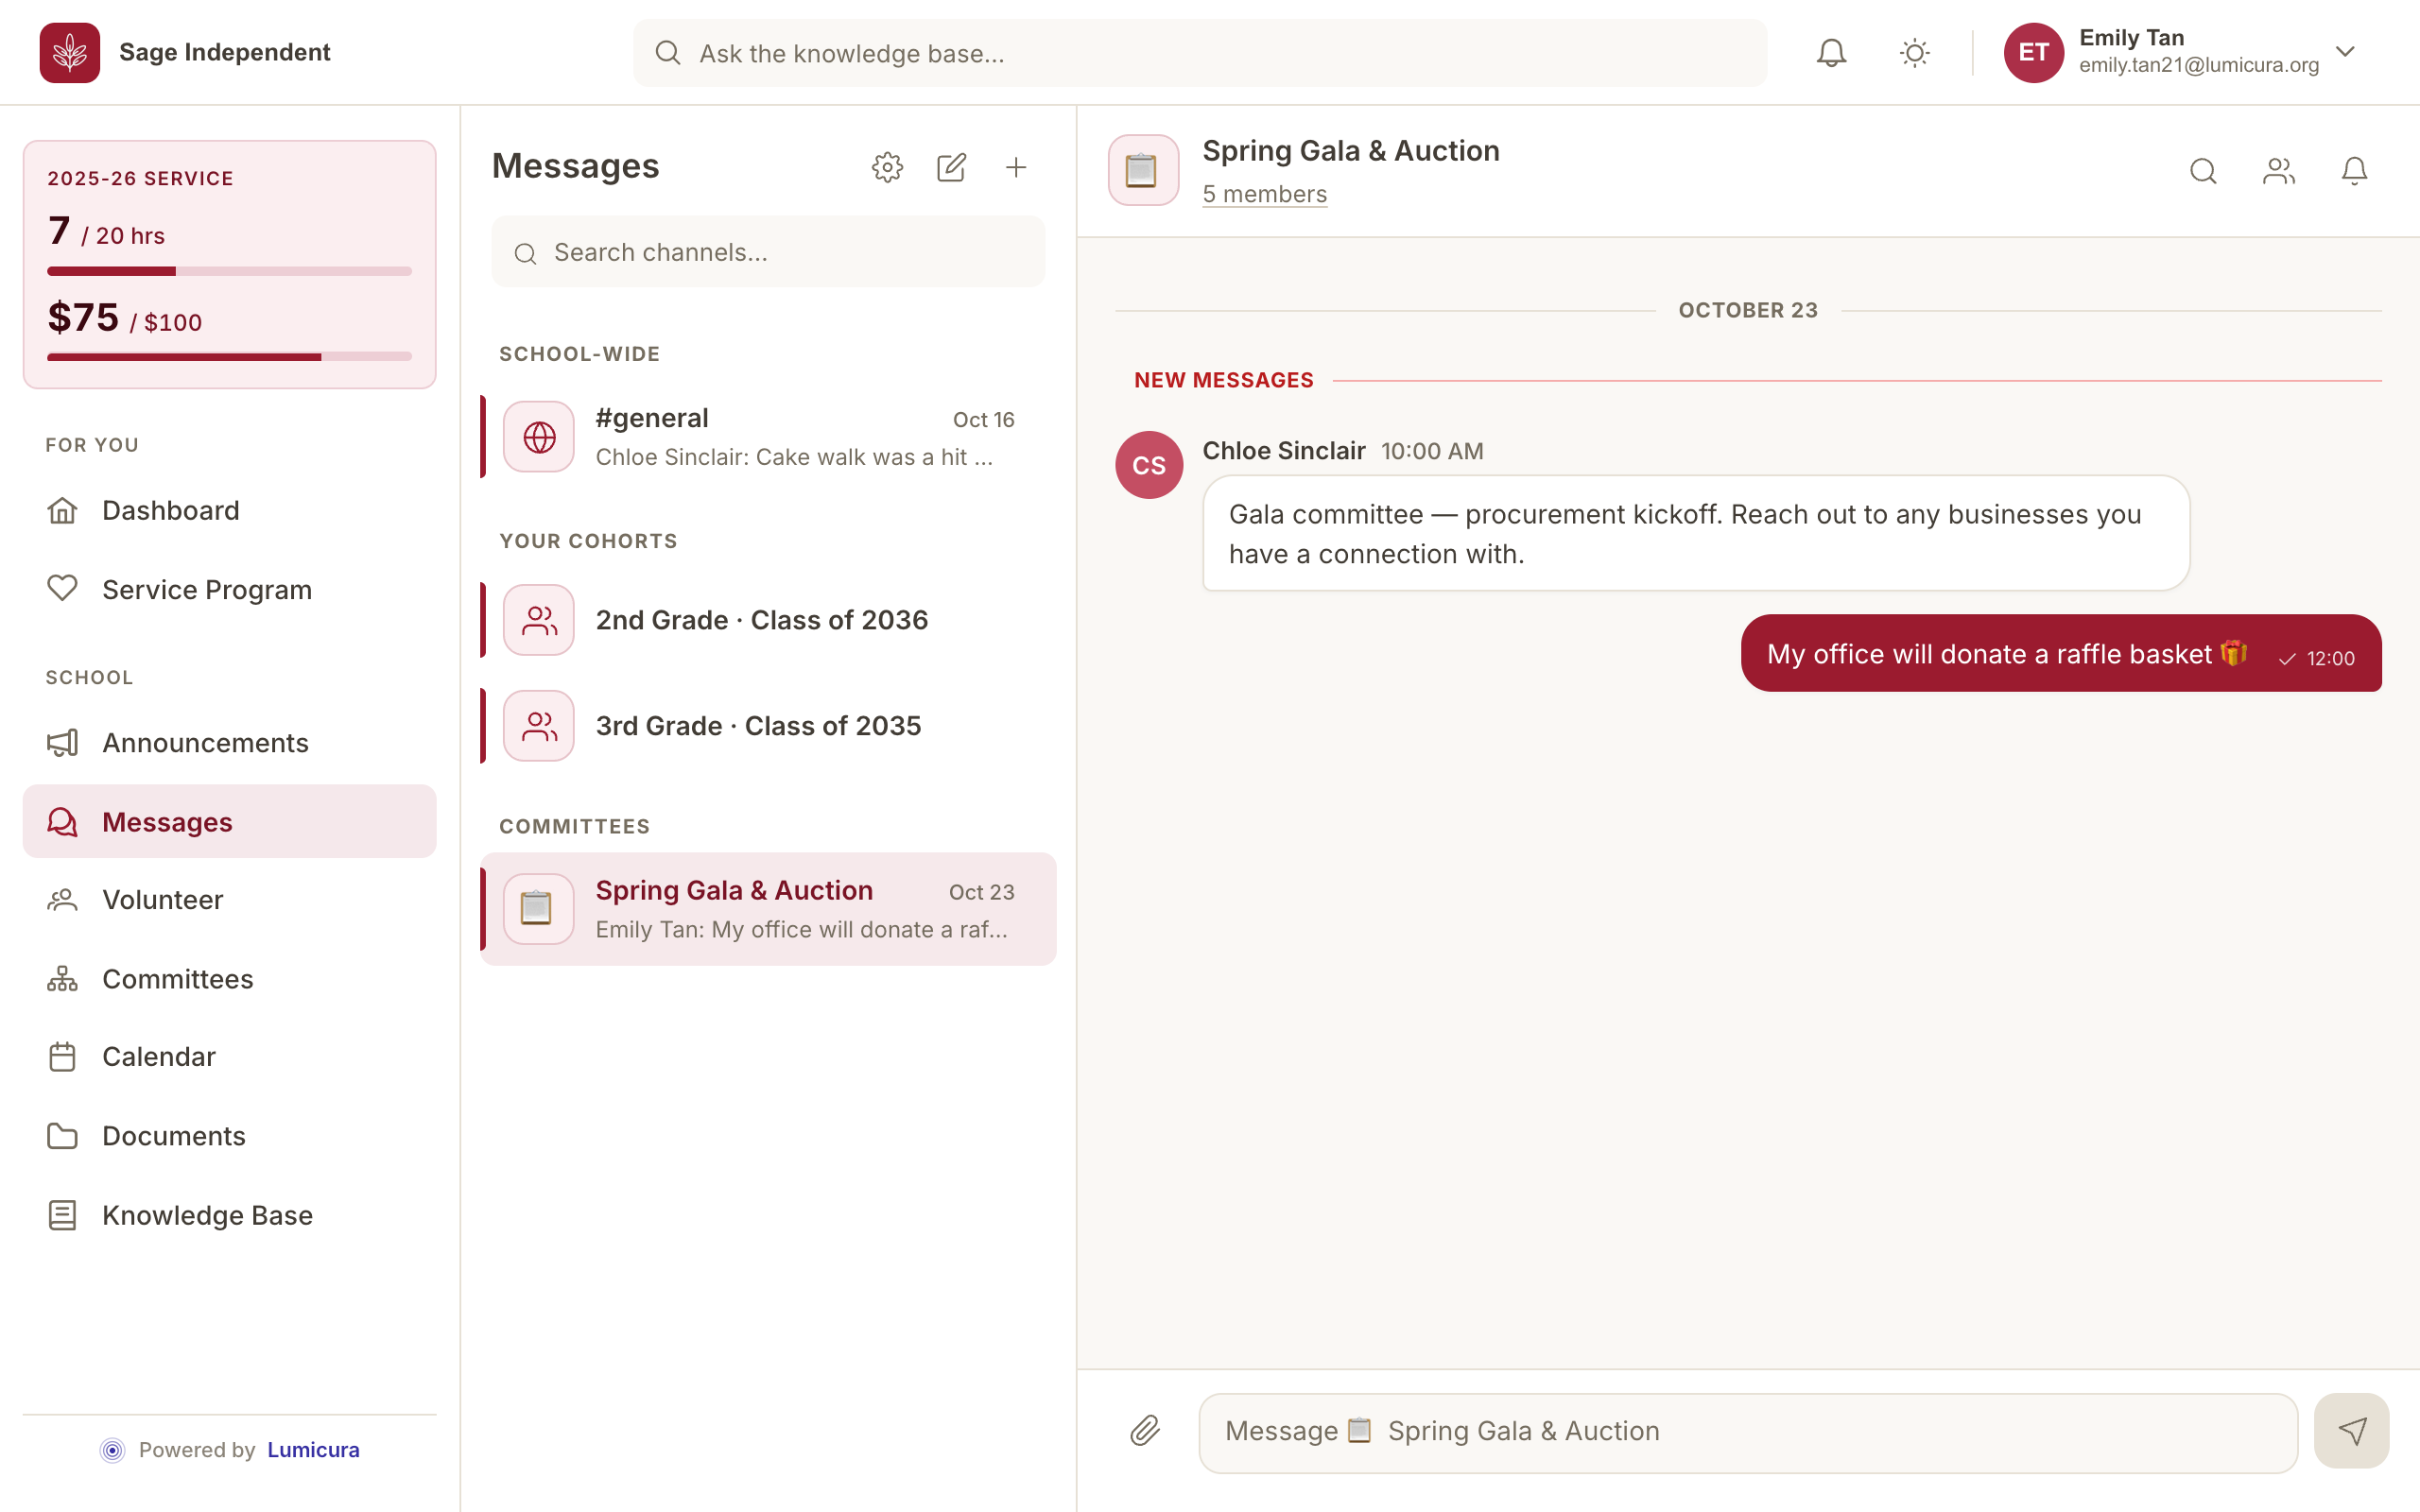The height and width of the screenshot is (1512, 2420).
Task: Click the ET profile avatar
Action: (2033, 52)
